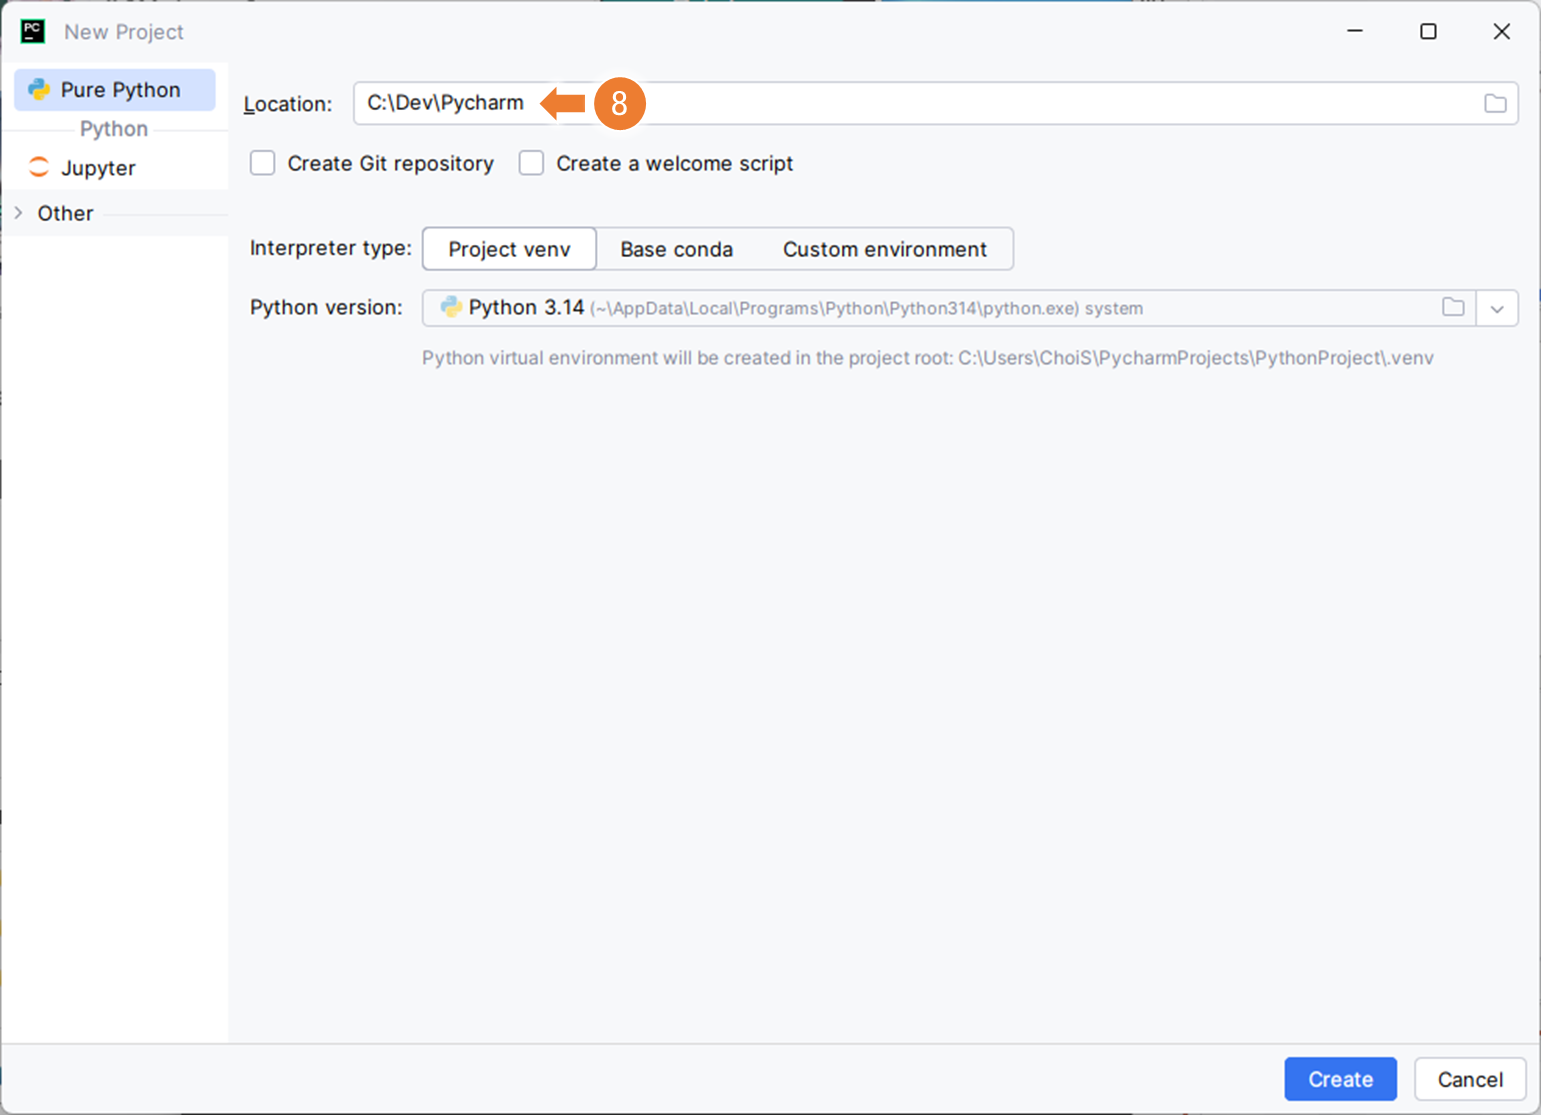Click the virtual environment path hint text

[928, 358]
